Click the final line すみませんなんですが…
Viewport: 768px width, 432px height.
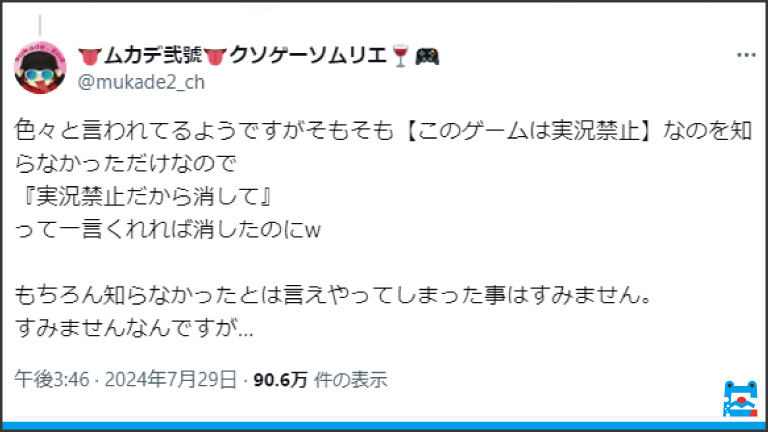pos(134,328)
